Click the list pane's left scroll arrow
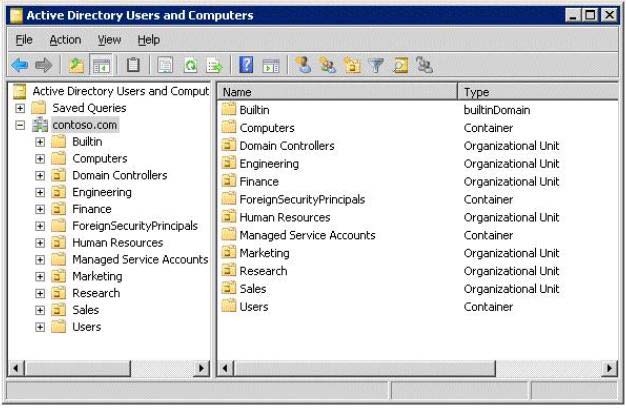The width and height of the screenshot is (626, 408). (x=226, y=368)
